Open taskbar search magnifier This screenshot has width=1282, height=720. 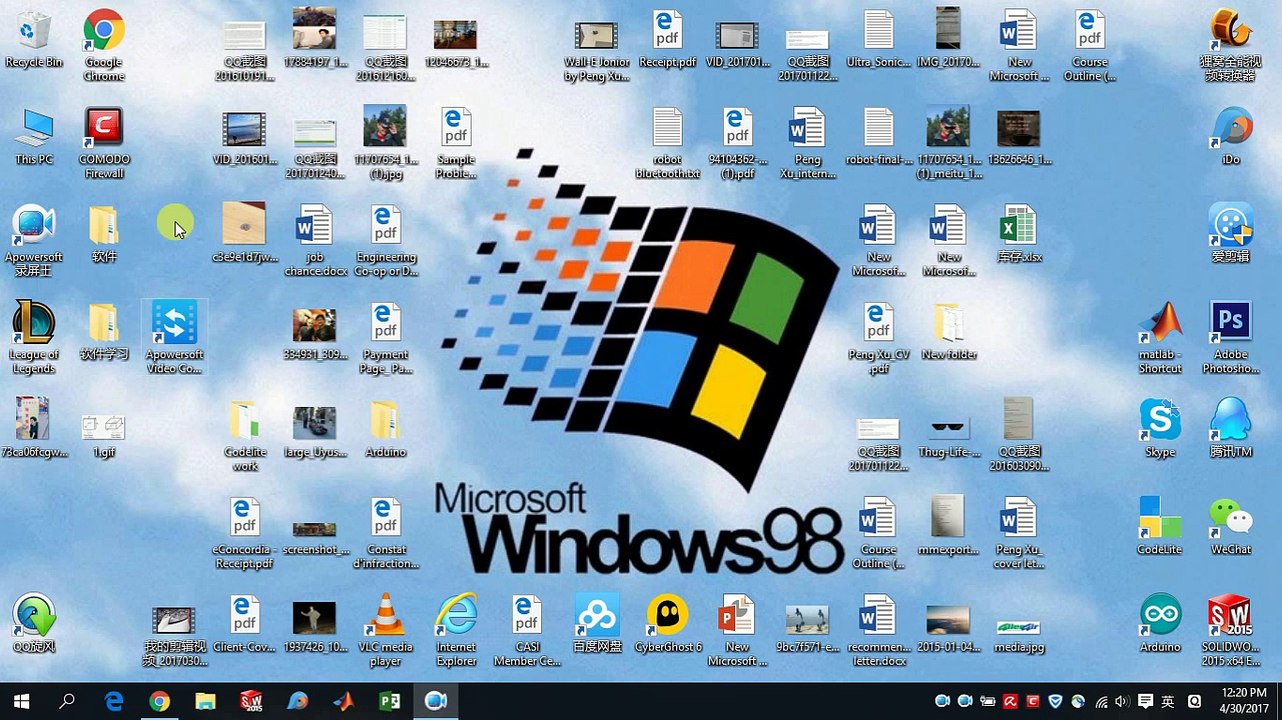pos(67,701)
